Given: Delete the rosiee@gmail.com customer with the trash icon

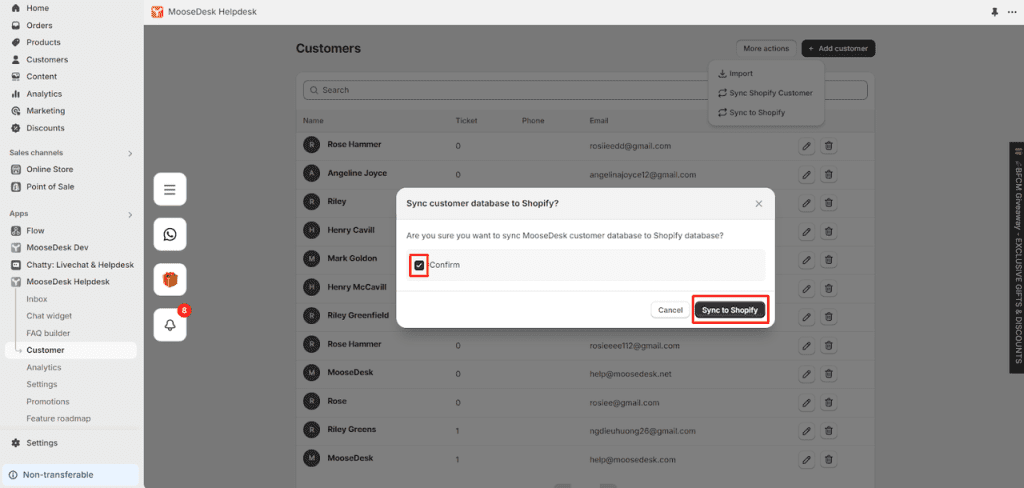Looking at the screenshot, I should coord(828,402).
